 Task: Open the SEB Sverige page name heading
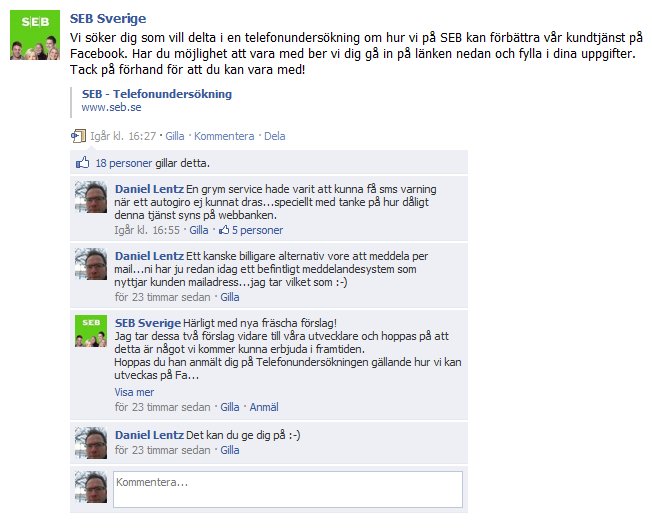pos(108,19)
